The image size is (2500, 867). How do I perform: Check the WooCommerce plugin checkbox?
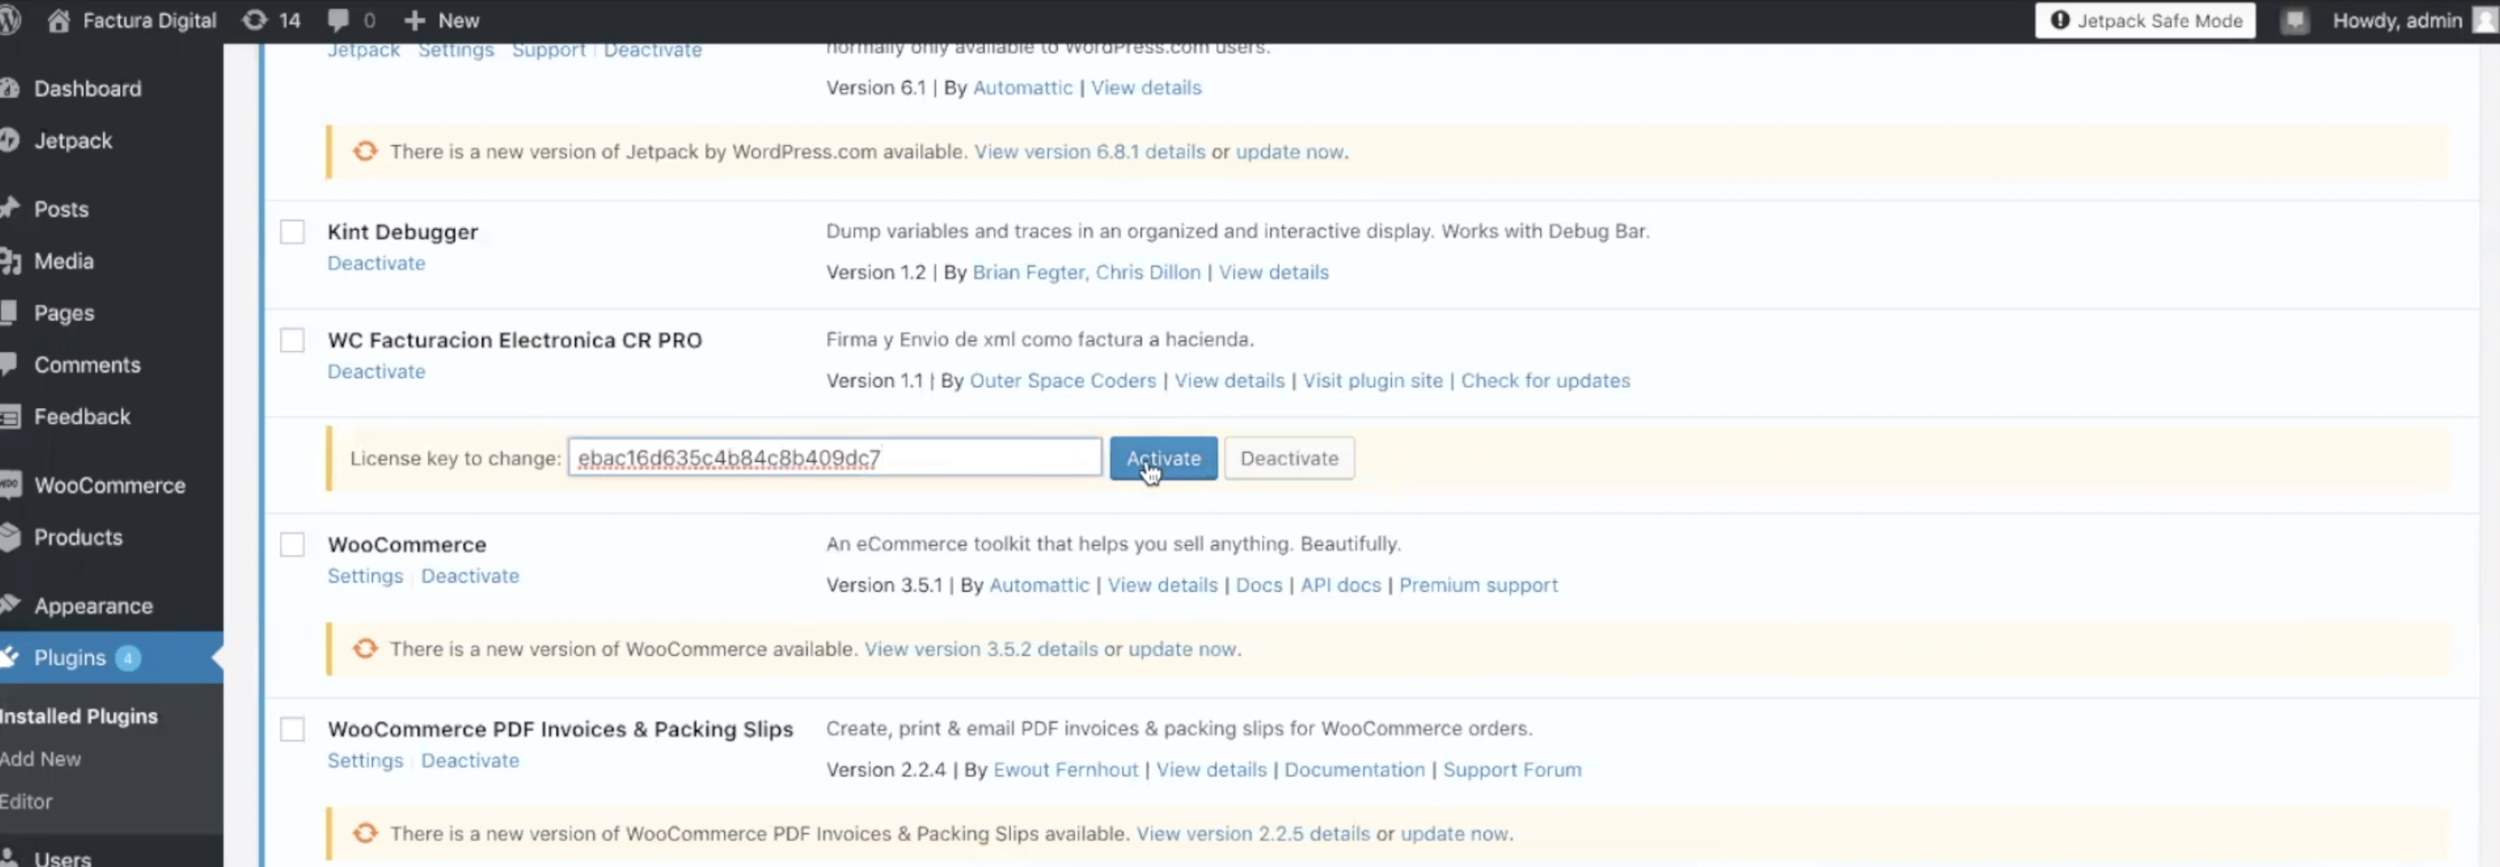pyautogui.click(x=292, y=545)
